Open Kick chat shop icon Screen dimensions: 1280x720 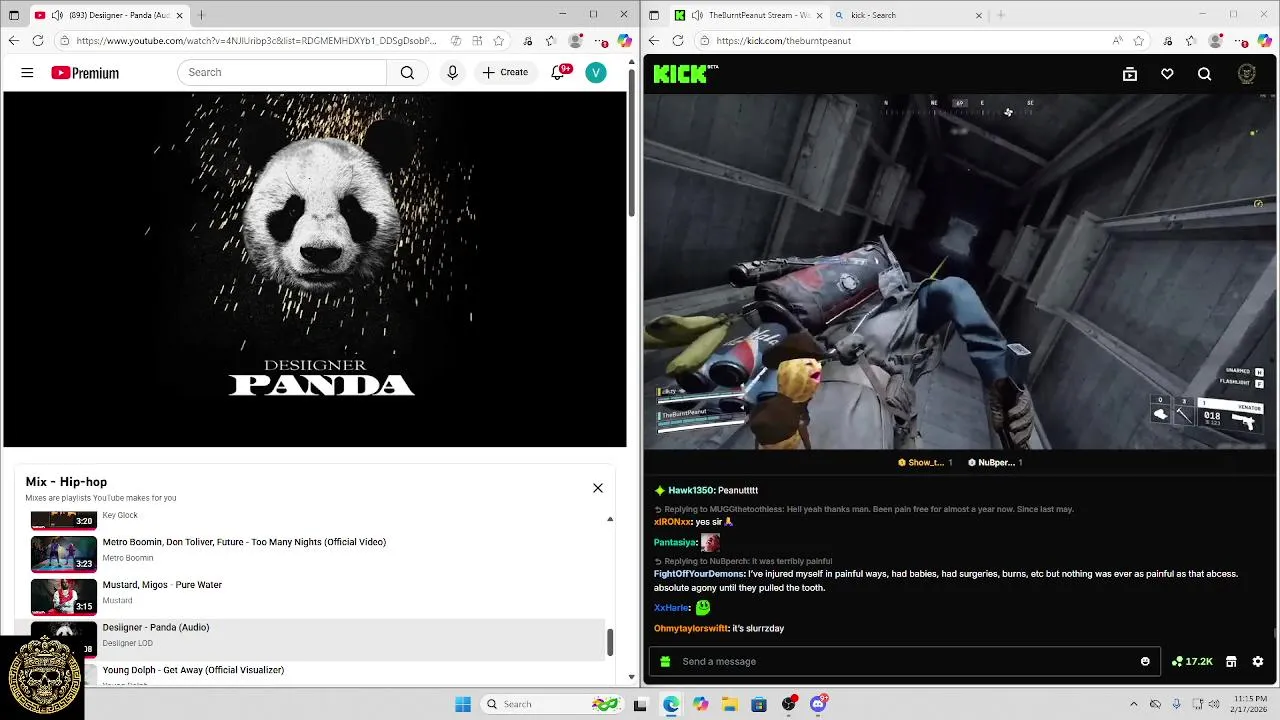pos(1231,661)
